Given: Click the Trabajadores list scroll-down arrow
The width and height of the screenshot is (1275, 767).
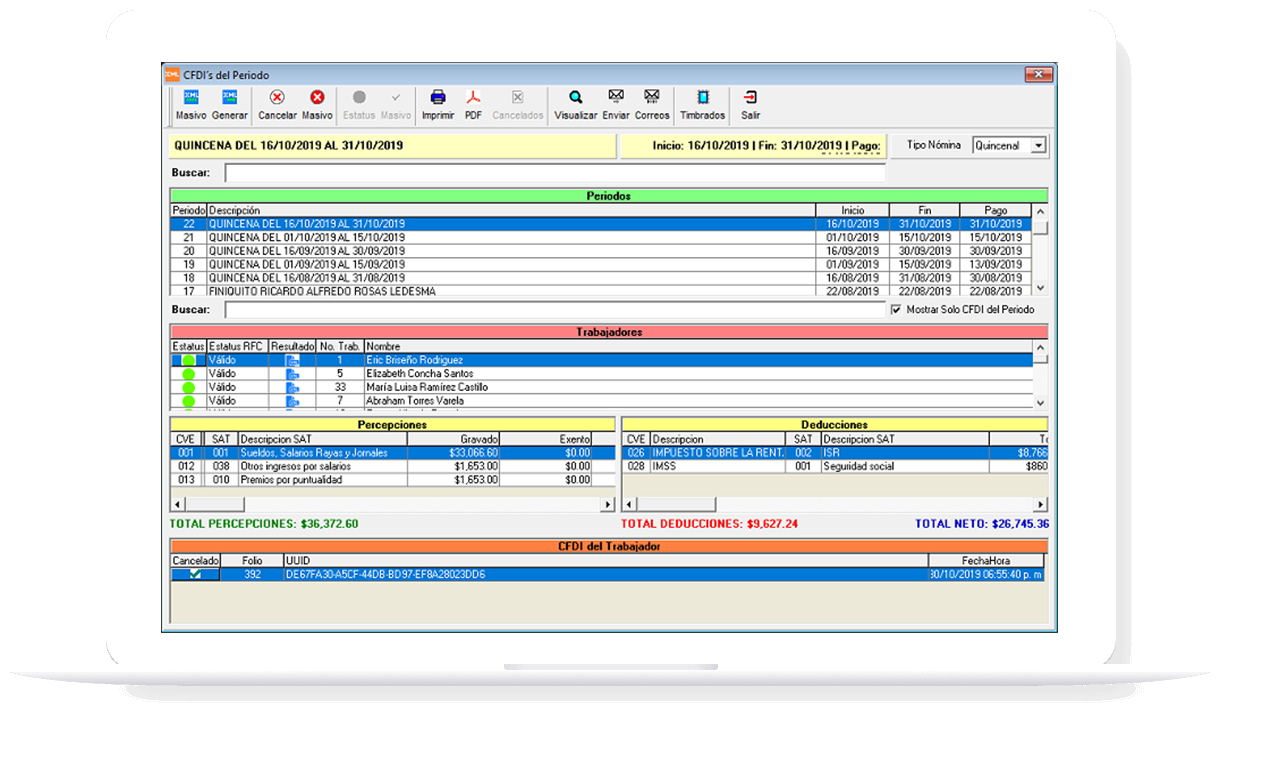Looking at the screenshot, I should point(1040,401).
